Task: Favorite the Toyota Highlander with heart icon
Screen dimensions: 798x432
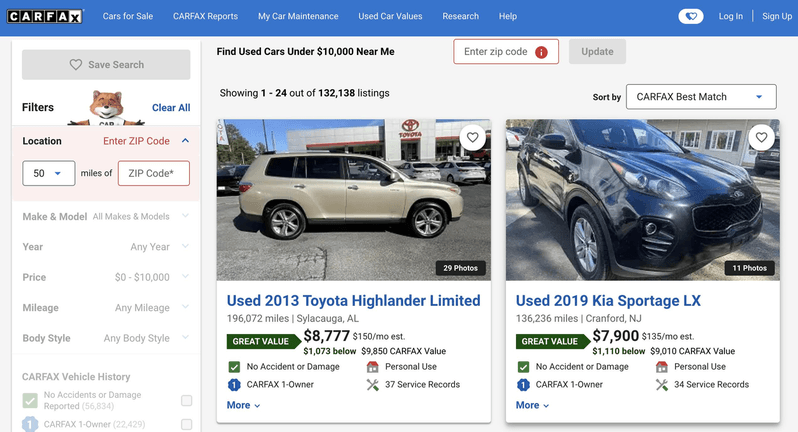Action: click(x=472, y=138)
